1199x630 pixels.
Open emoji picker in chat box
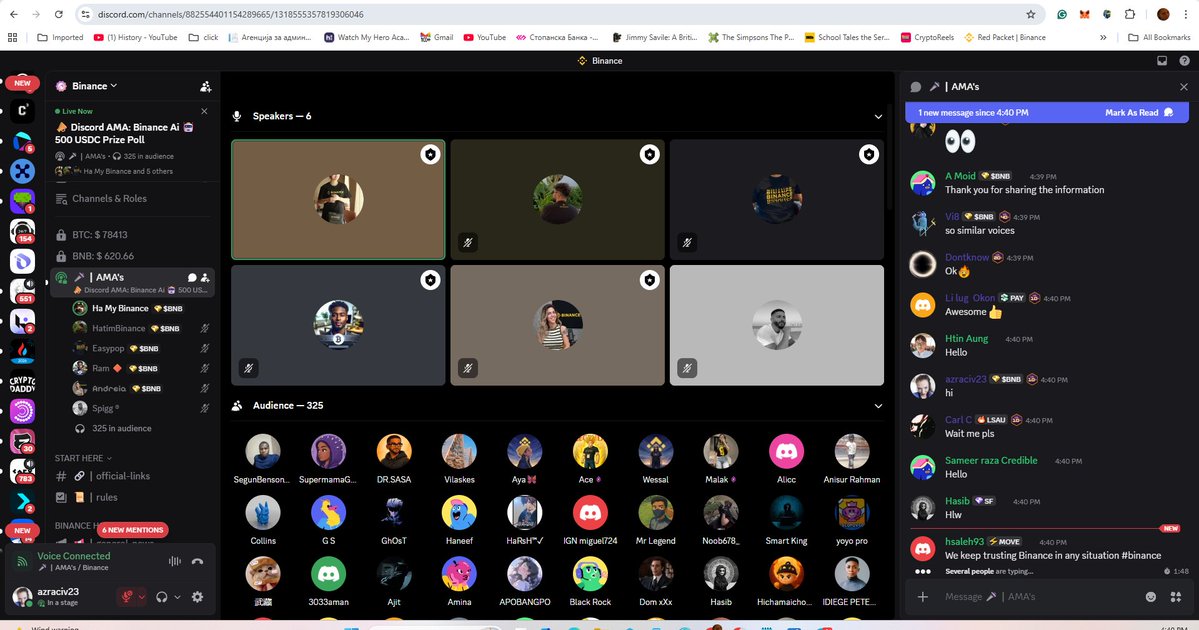(1151, 597)
